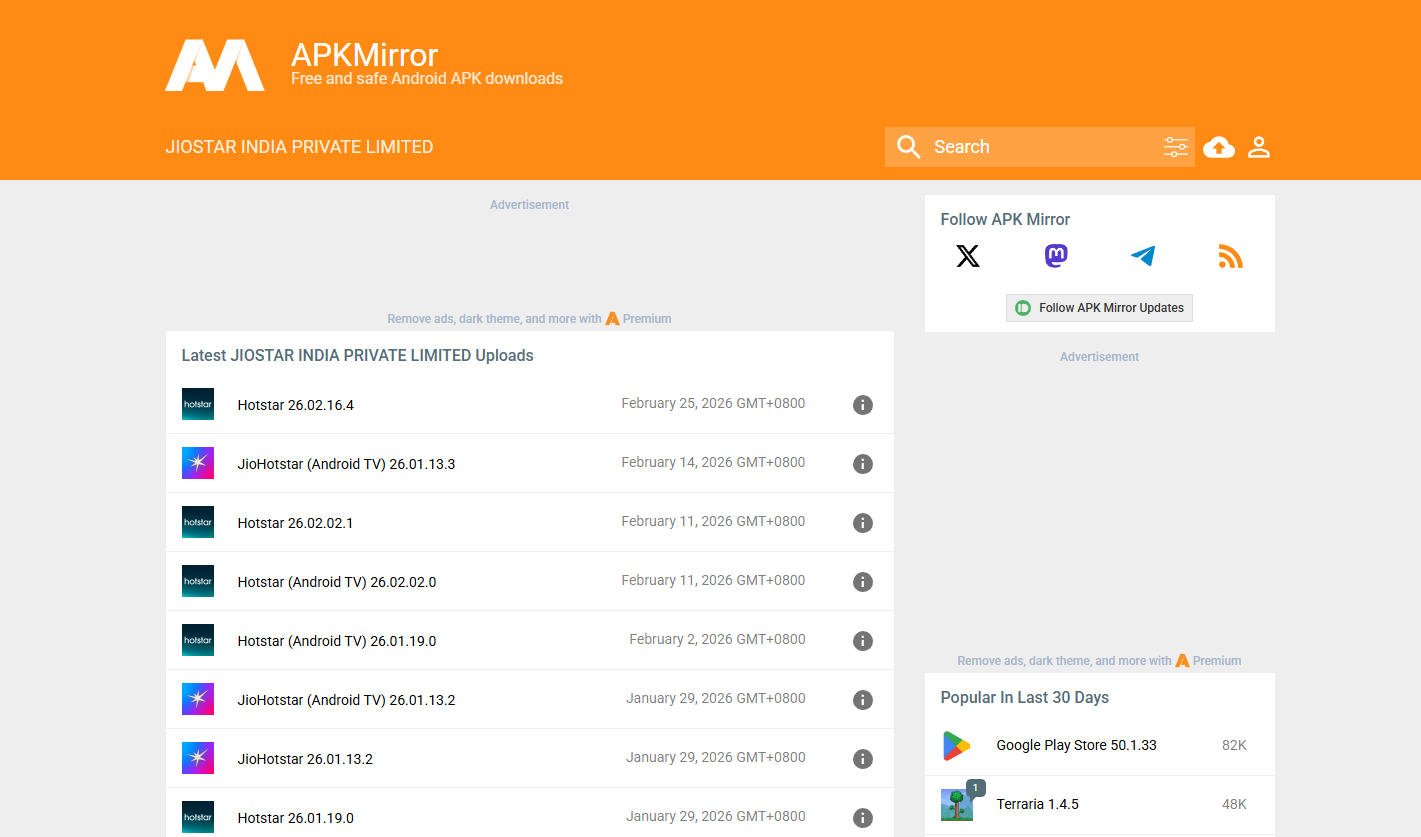Image resolution: width=1421 pixels, height=837 pixels.
Task: Click the Hotstar (Android TV) 26.01.19.0 thumbnail
Action: coord(198,640)
